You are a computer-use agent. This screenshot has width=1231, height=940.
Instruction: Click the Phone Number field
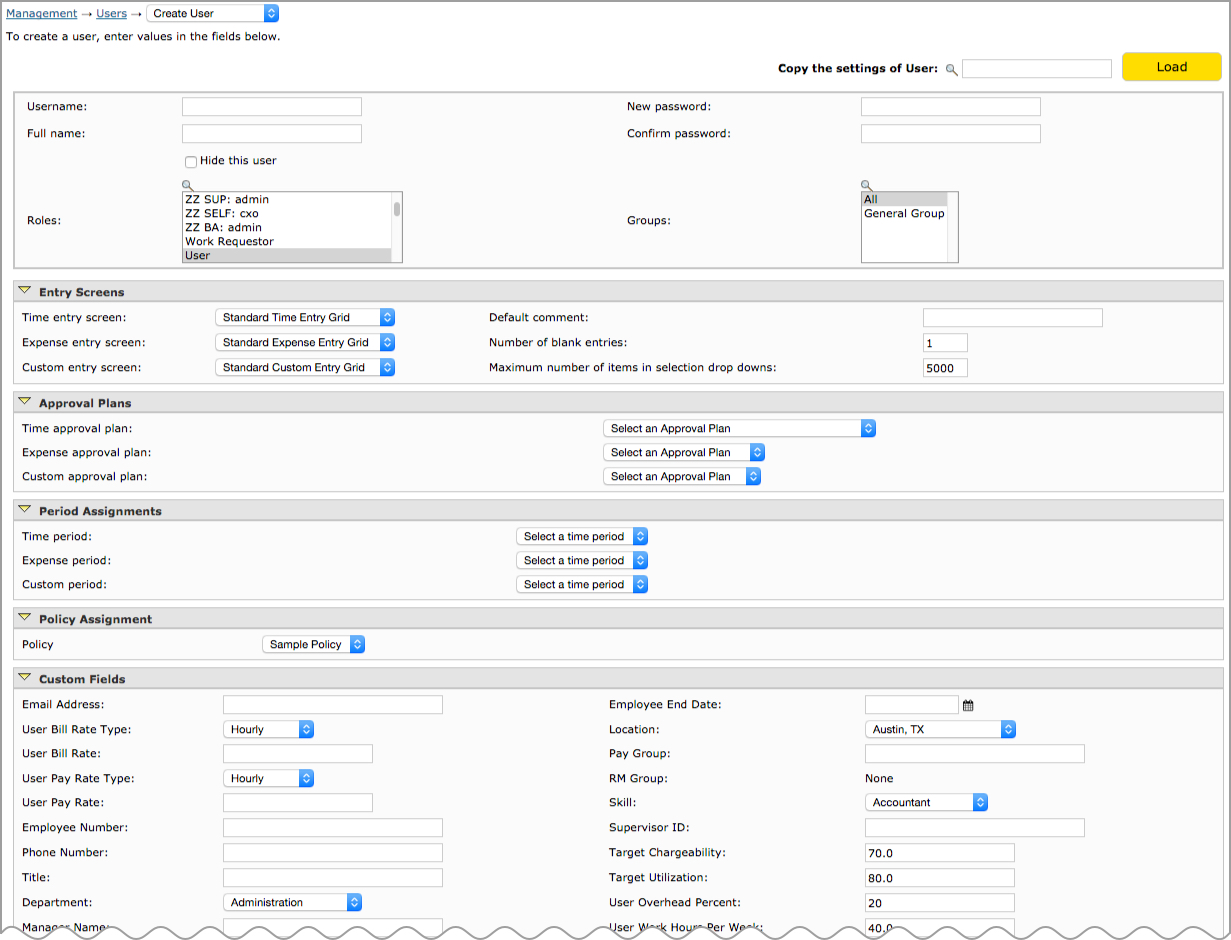pyautogui.click(x=333, y=853)
